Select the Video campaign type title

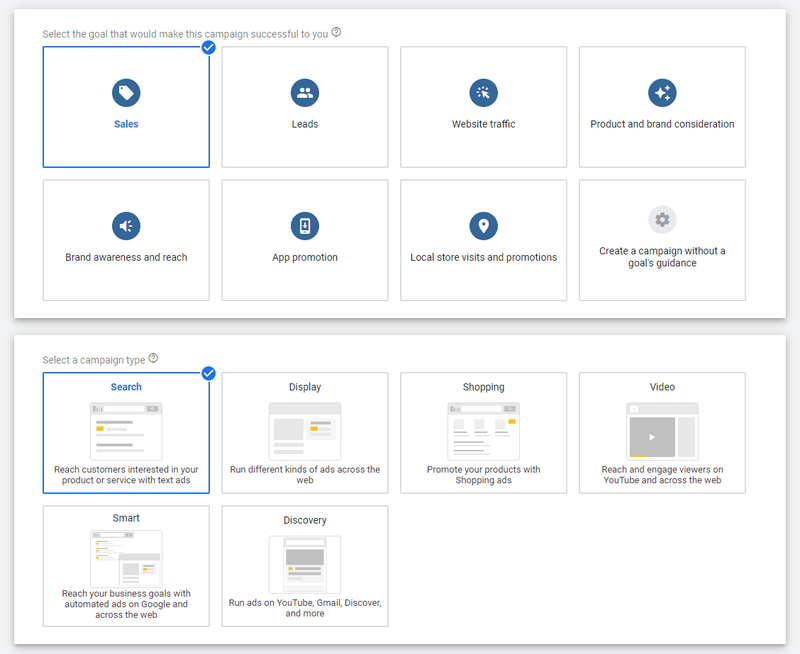662,387
